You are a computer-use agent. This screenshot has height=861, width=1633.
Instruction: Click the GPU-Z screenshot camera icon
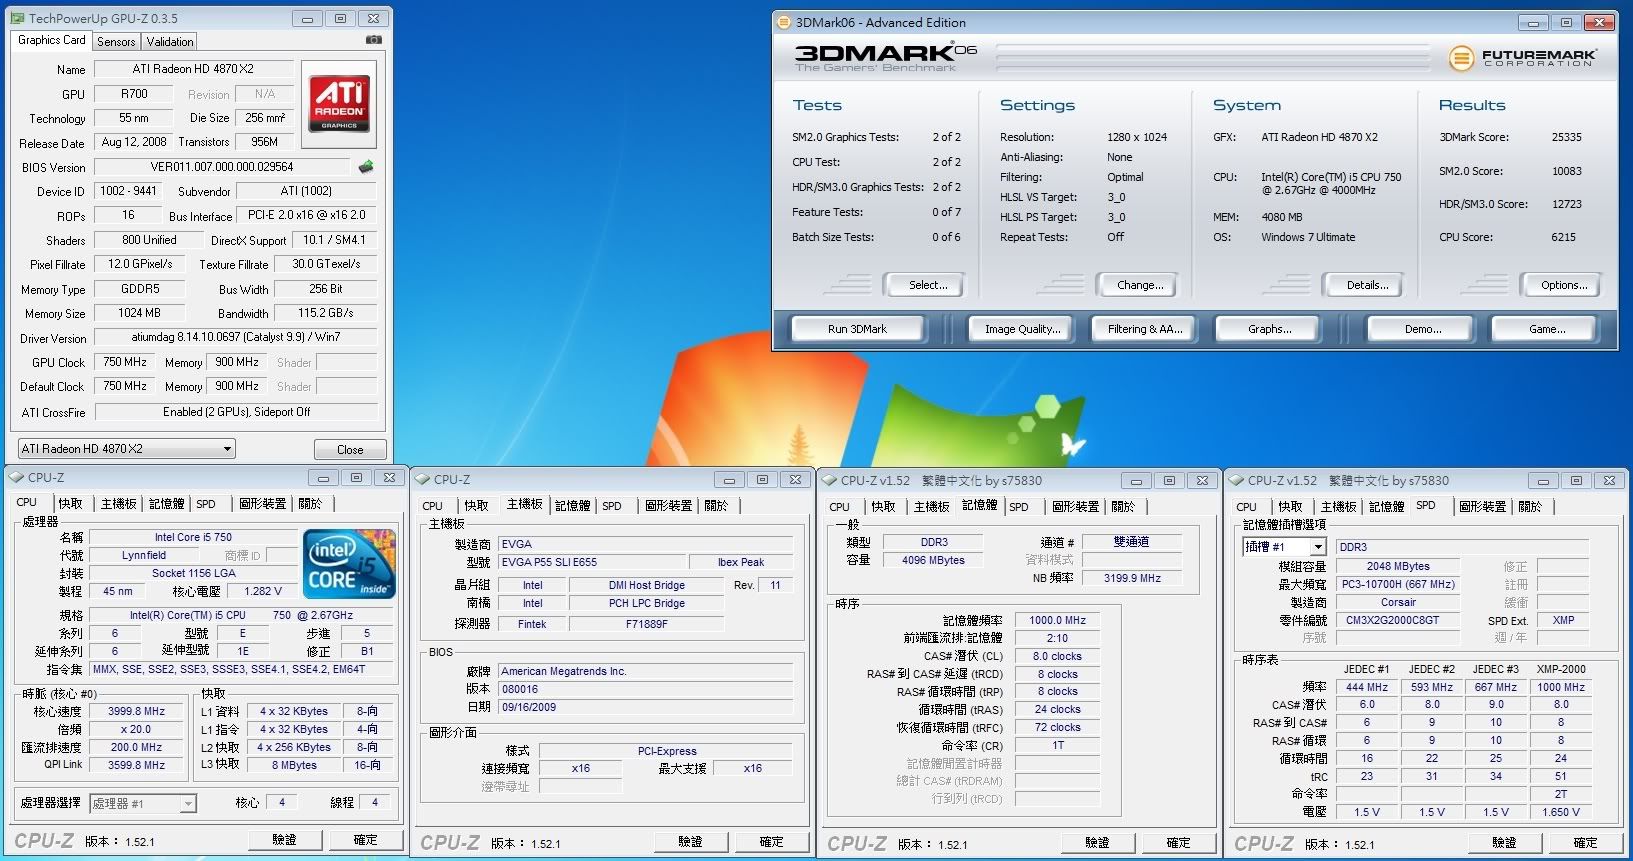tap(373, 40)
